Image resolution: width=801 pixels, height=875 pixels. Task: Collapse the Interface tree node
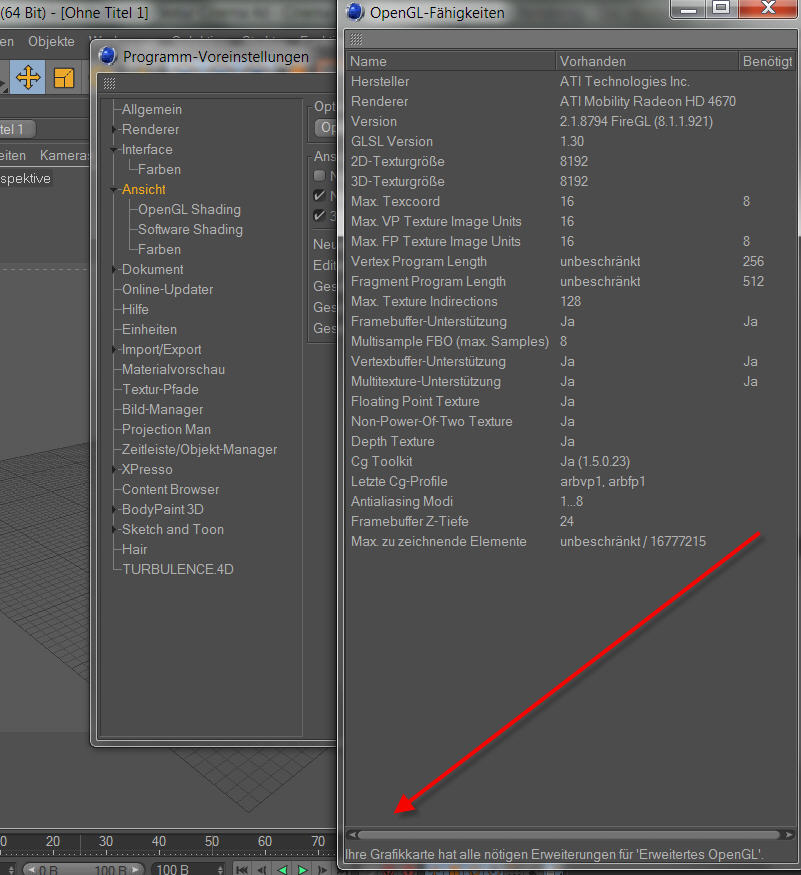click(x=114, y=150)
